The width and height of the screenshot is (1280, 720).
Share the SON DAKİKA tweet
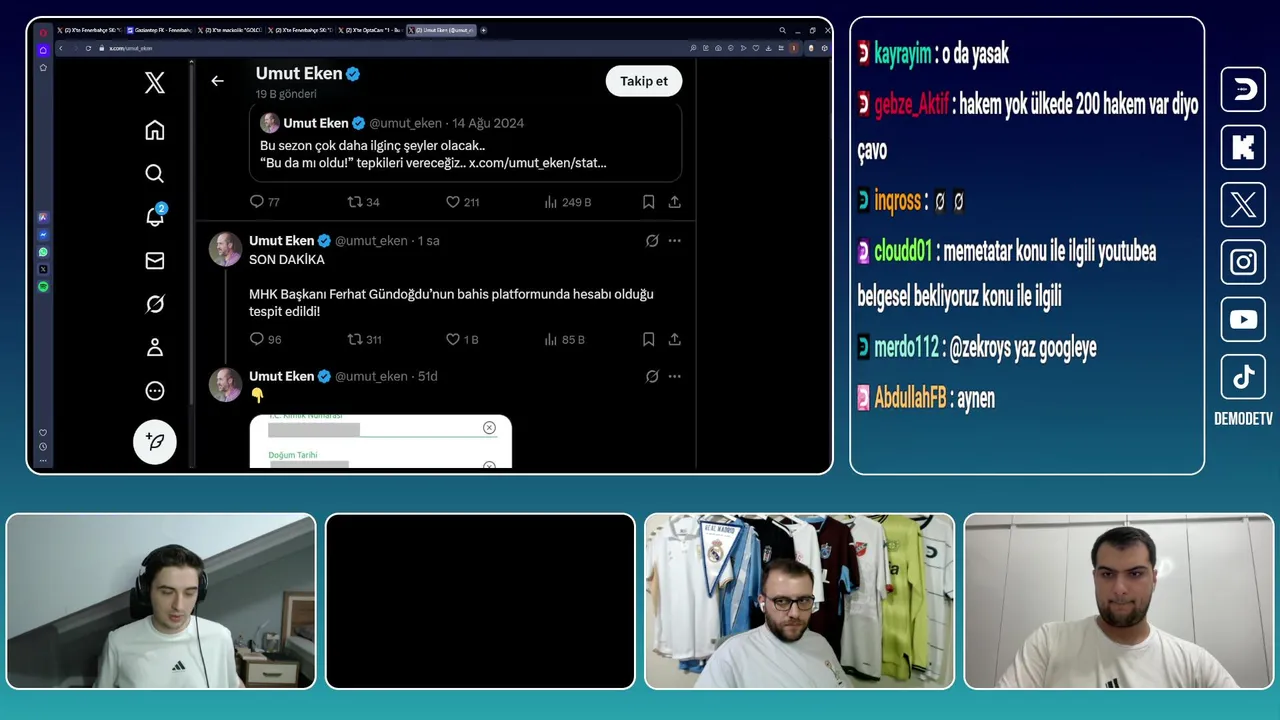coord(675,340)
